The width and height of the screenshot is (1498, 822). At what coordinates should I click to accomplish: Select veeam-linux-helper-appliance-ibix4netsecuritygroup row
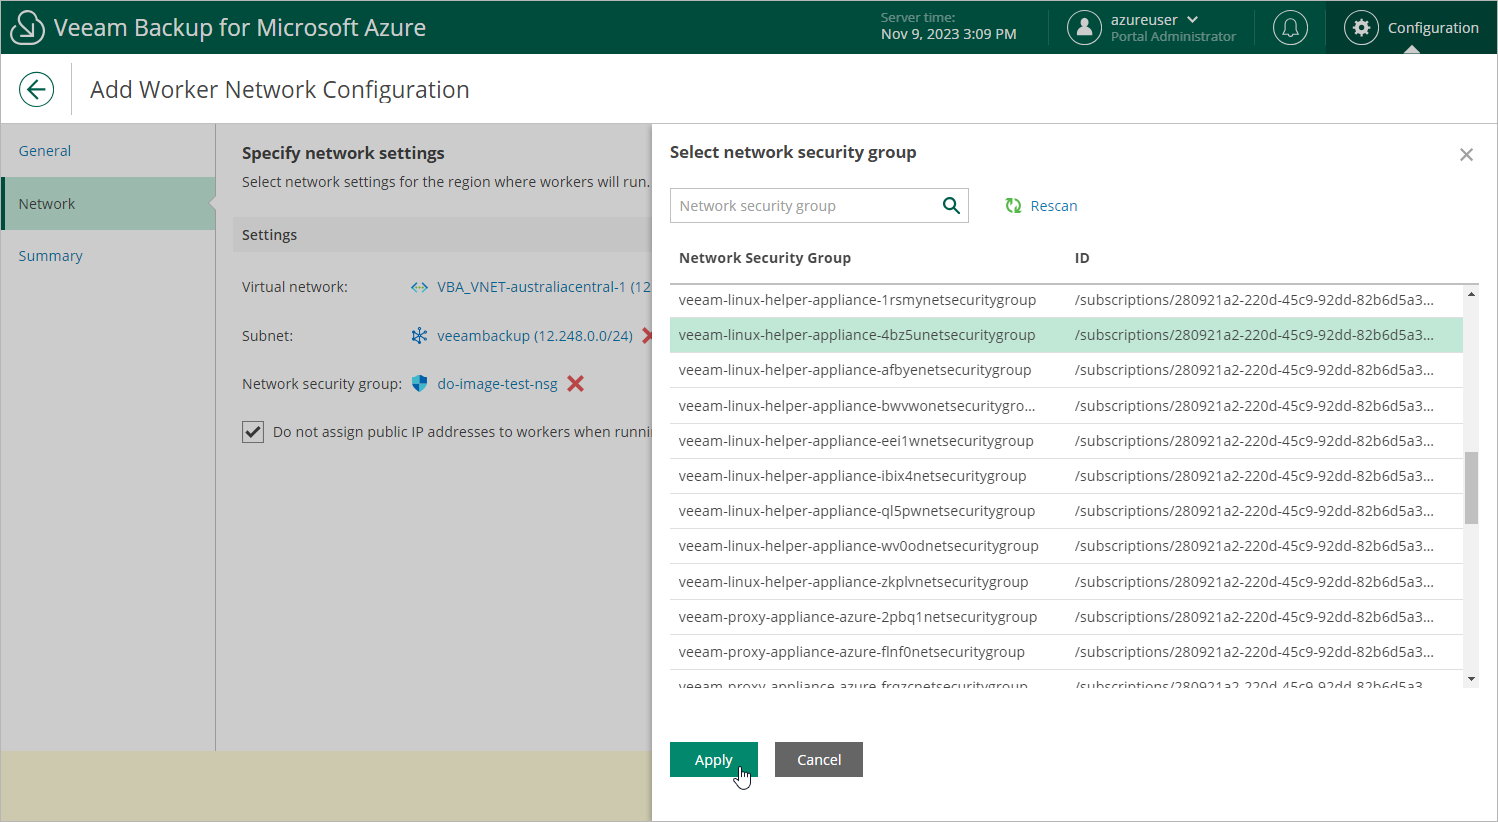coord(1066,476)
